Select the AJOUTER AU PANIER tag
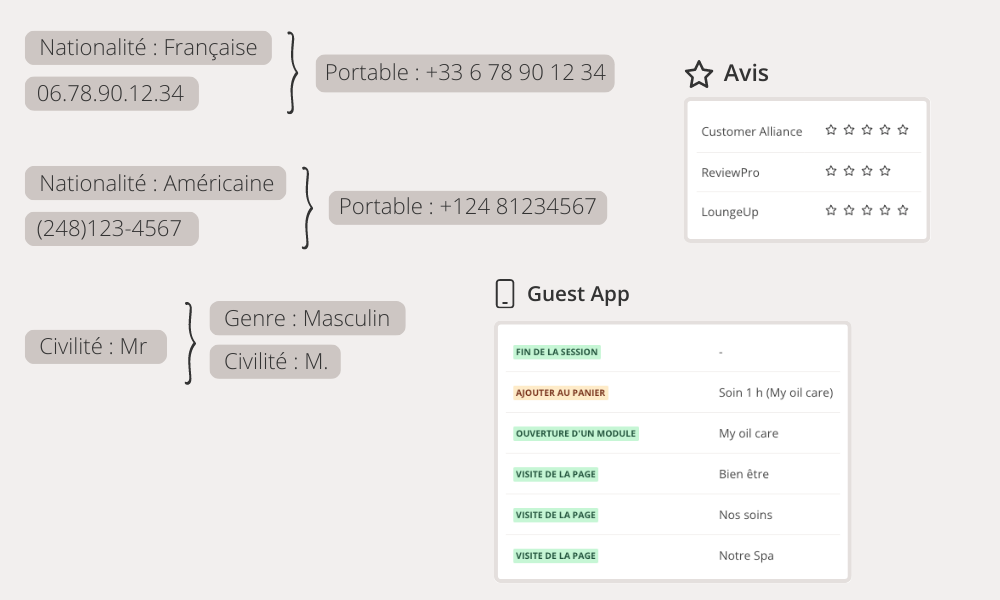1000x600 pixels. point(560,393)
